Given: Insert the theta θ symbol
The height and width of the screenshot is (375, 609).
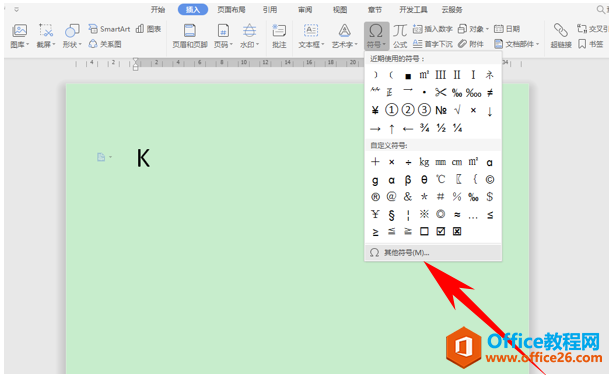Looking at the screenshot, I should 424,179.
